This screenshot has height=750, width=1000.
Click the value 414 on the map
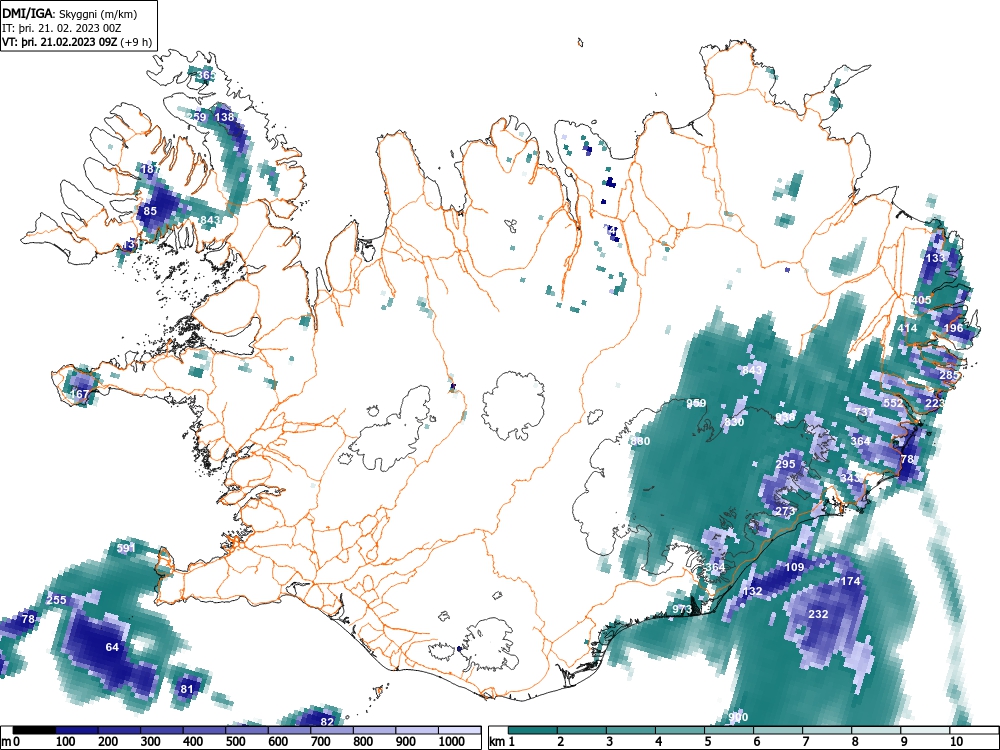point(907,328)
